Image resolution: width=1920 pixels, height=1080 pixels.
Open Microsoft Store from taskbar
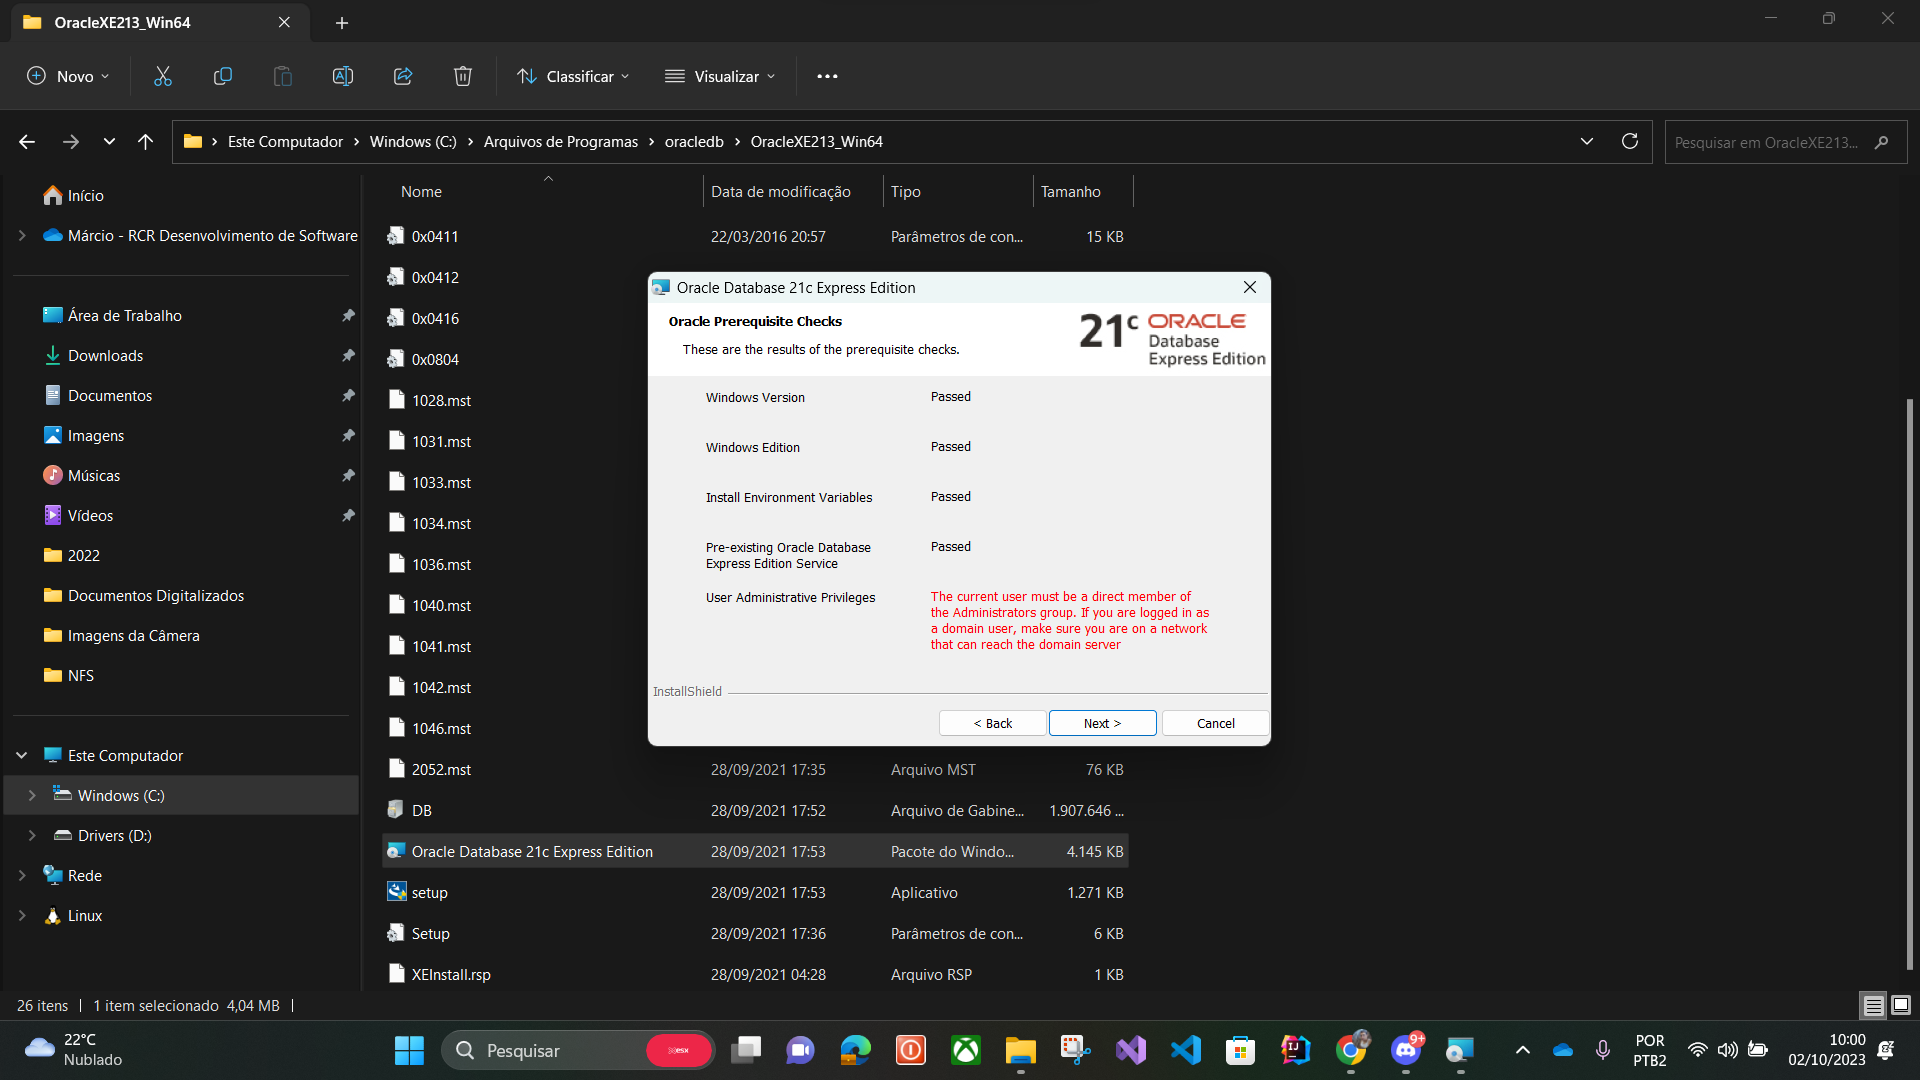pos(1241,1050)
